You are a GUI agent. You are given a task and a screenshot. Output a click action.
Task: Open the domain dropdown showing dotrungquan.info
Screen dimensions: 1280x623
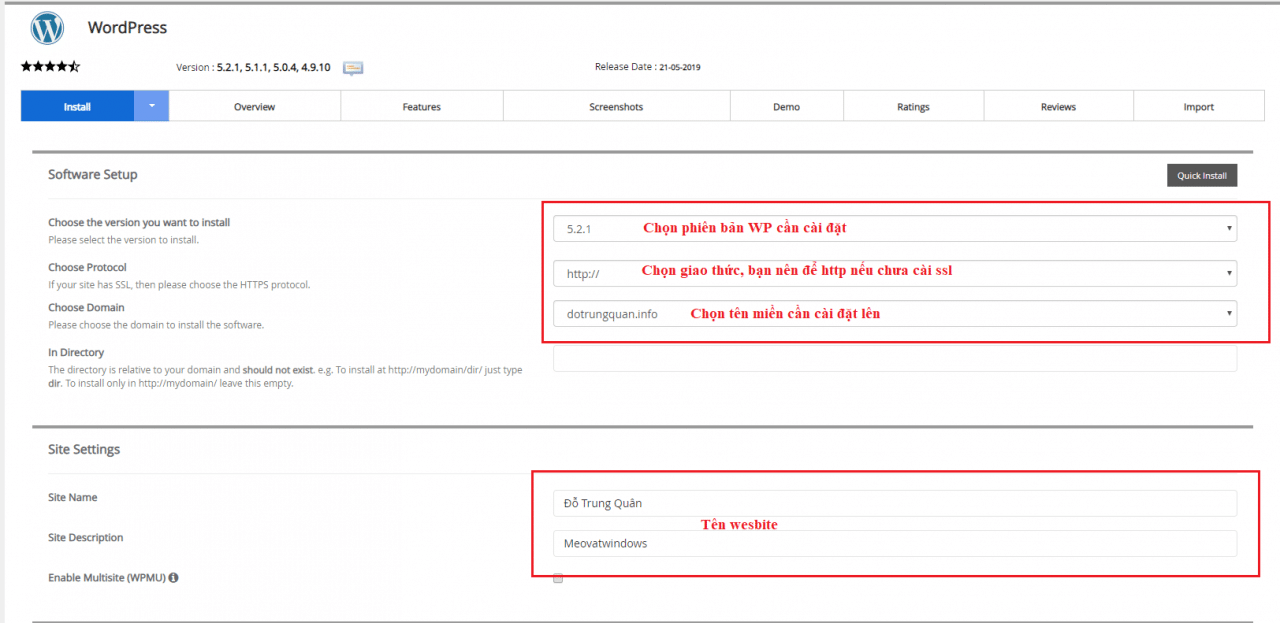click(895, 314)
